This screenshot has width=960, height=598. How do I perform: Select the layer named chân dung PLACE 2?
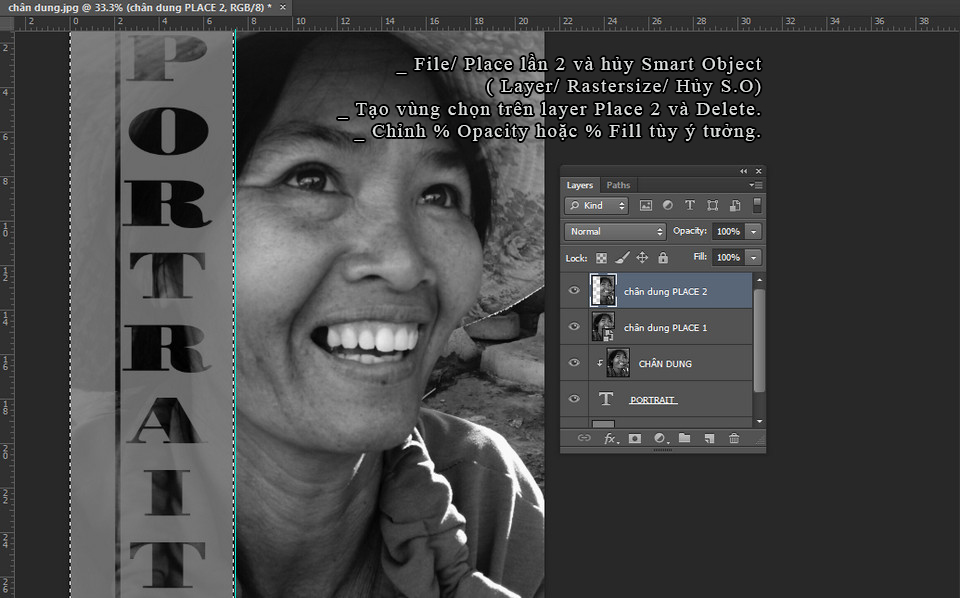pyautogui.click(x=666, y=292)
